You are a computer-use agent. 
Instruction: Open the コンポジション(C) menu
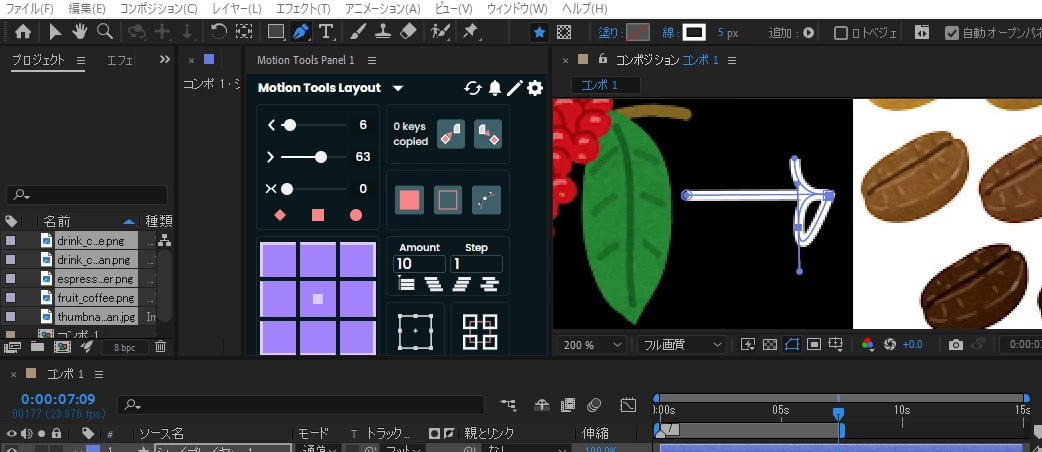(x=158, y=9)
